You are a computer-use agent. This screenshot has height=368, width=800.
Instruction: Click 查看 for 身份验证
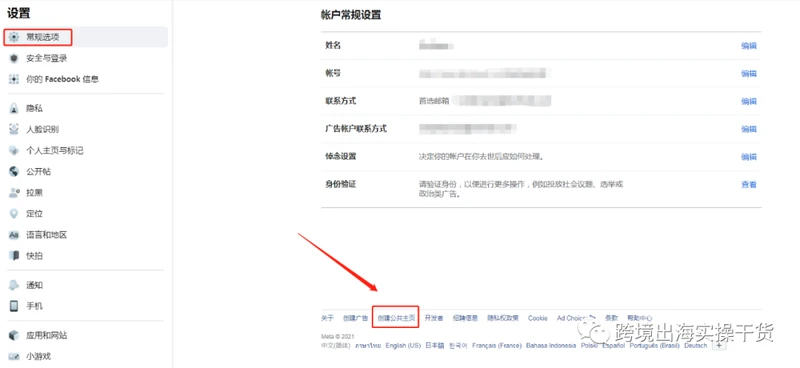[748, 185]
